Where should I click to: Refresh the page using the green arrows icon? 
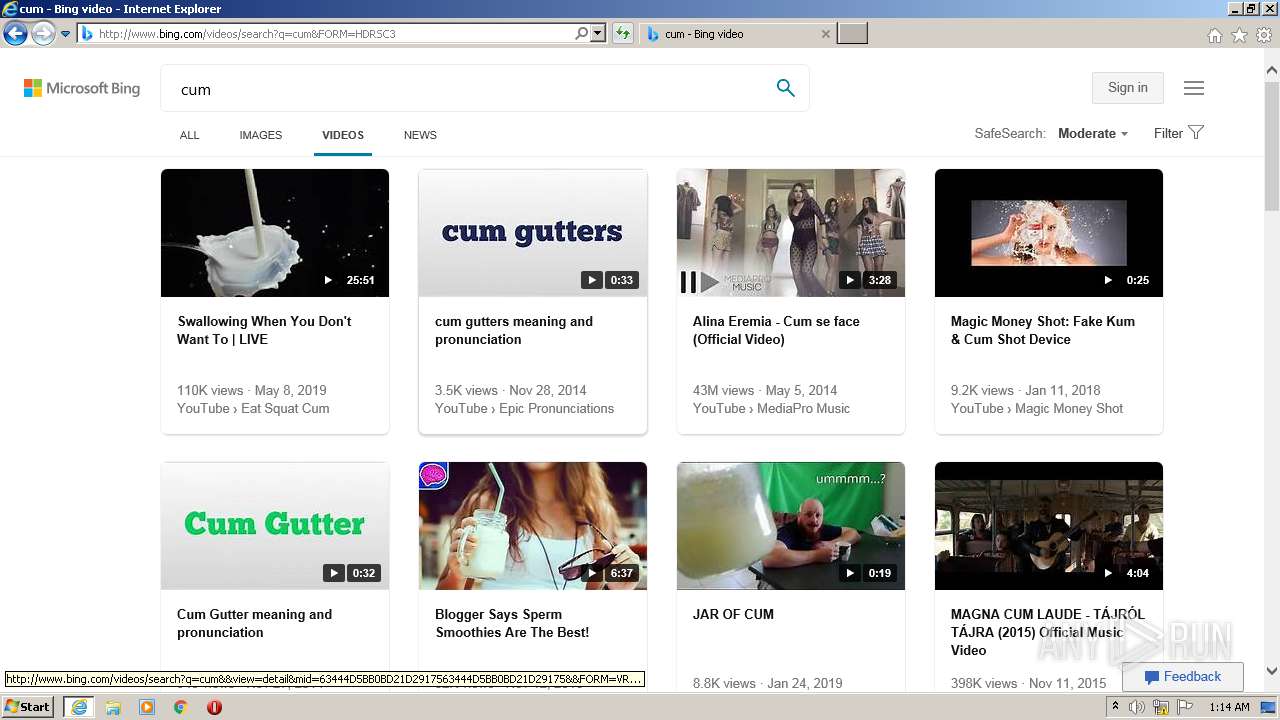pos(623,34)
